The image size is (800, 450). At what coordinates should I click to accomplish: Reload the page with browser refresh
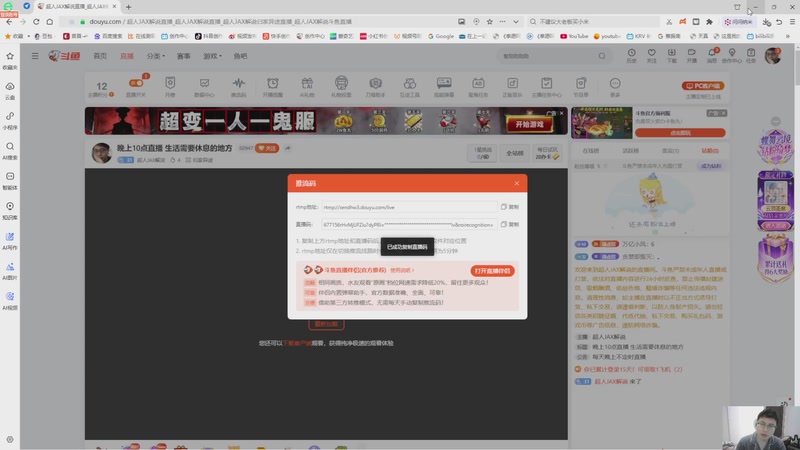point(36,21)
